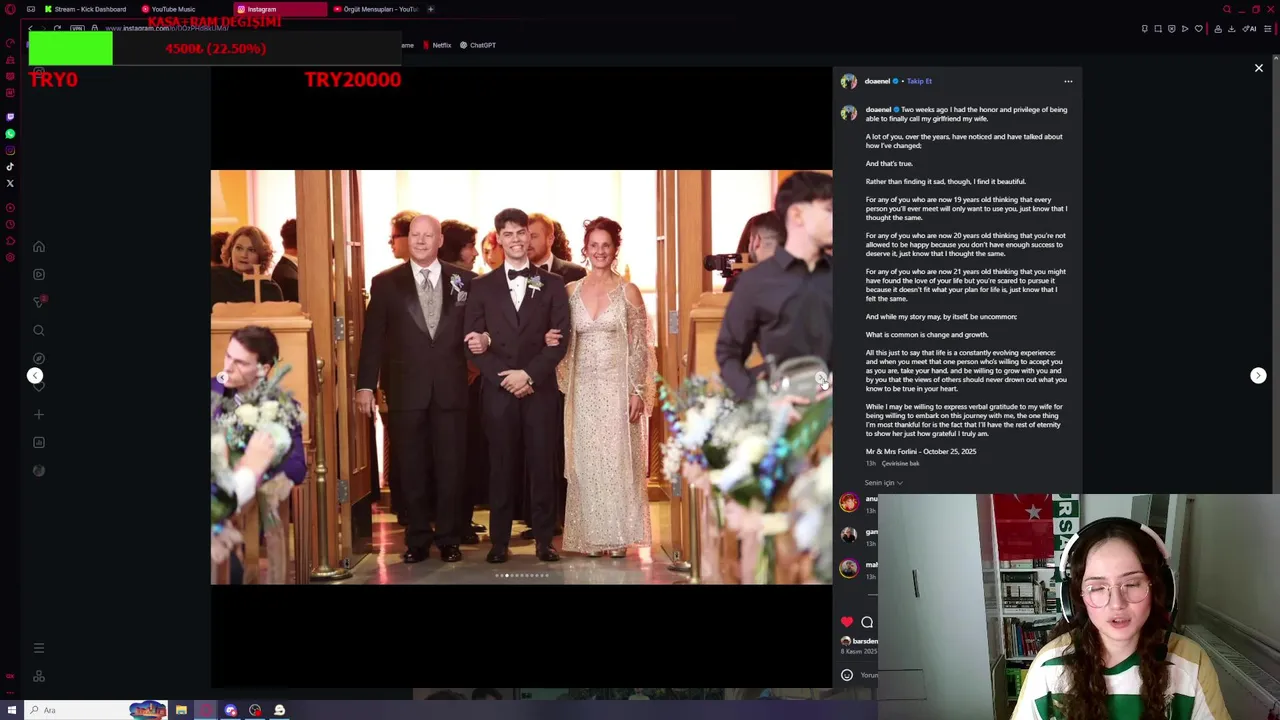This screenshot has width=1280, height=720.
Task: Open the Meta apps icon in nav
Action: click(39, 676)
